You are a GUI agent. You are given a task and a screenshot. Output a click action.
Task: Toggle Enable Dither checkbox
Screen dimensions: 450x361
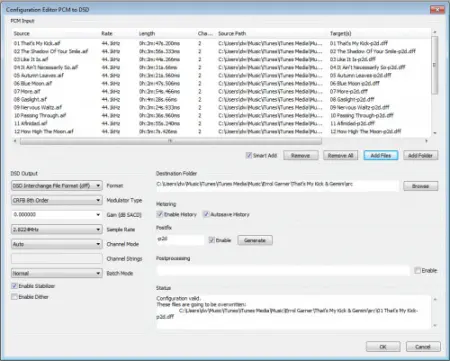(x=14, y=297)
